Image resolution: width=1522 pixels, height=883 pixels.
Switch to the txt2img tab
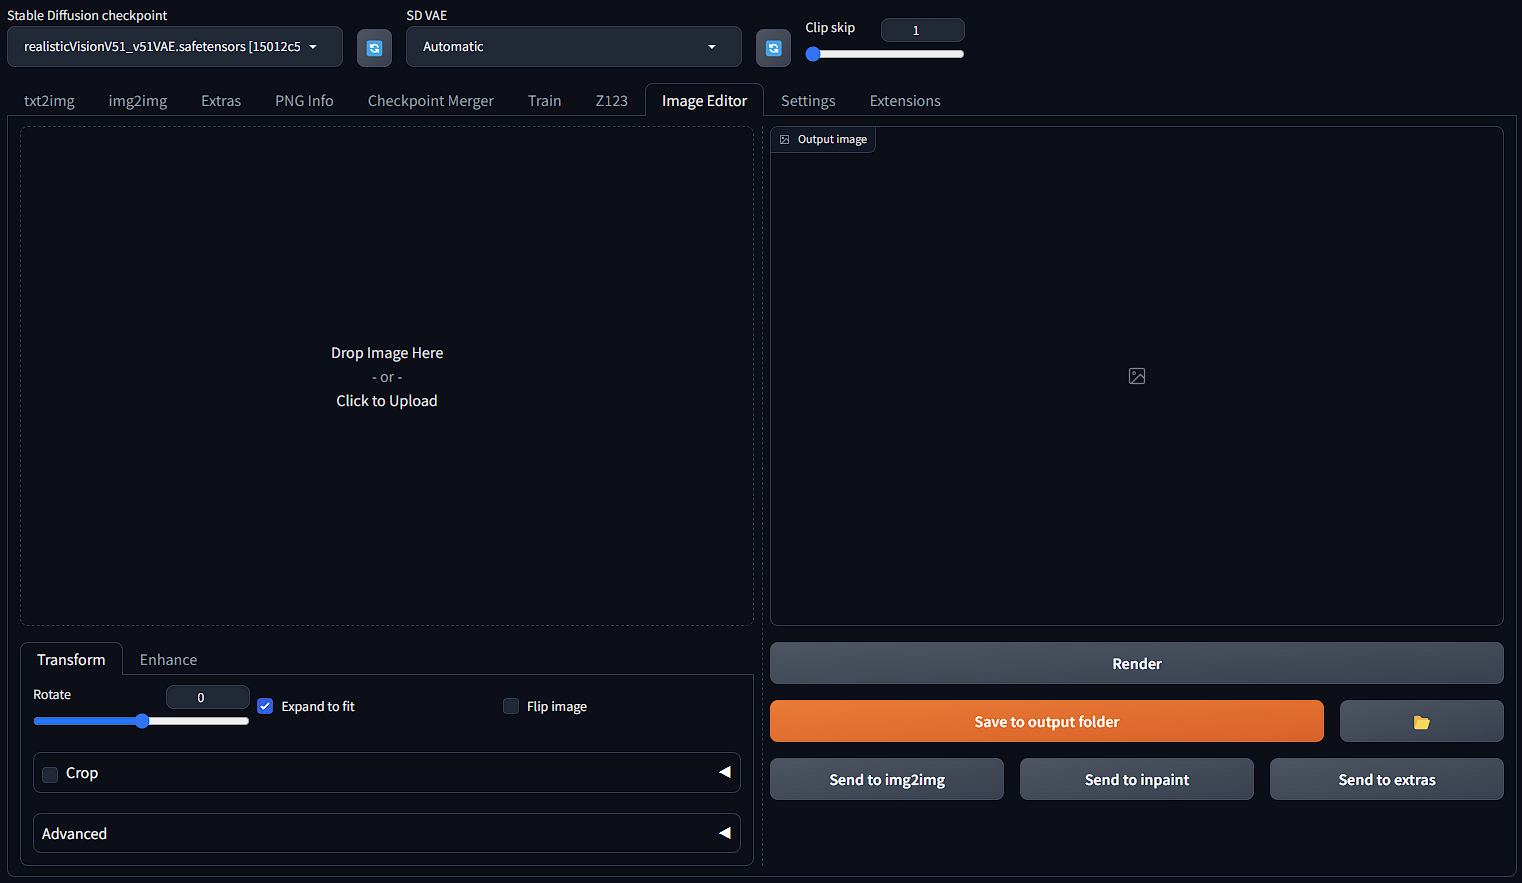tap(49, 101)
